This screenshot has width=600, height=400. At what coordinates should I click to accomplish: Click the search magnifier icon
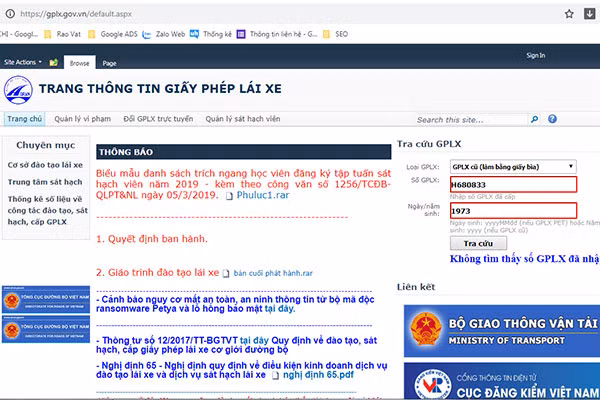[x=535, y=119]
